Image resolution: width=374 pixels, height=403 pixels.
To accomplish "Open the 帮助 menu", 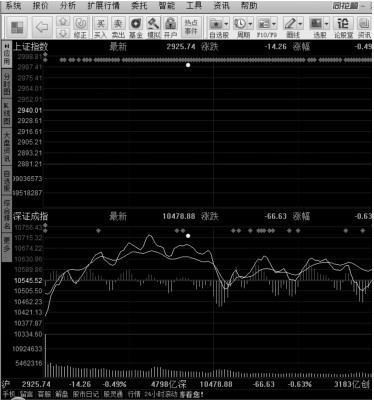I will click(x=249, y=6).
